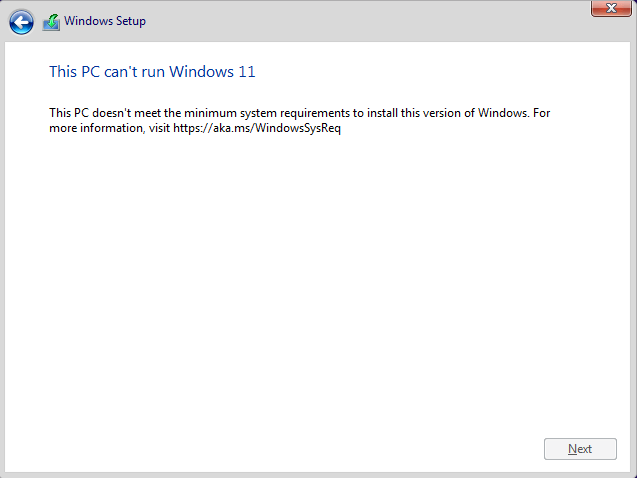Click the word "visit" before the URL
Viewport: 637px width, 478px height.
159,128
